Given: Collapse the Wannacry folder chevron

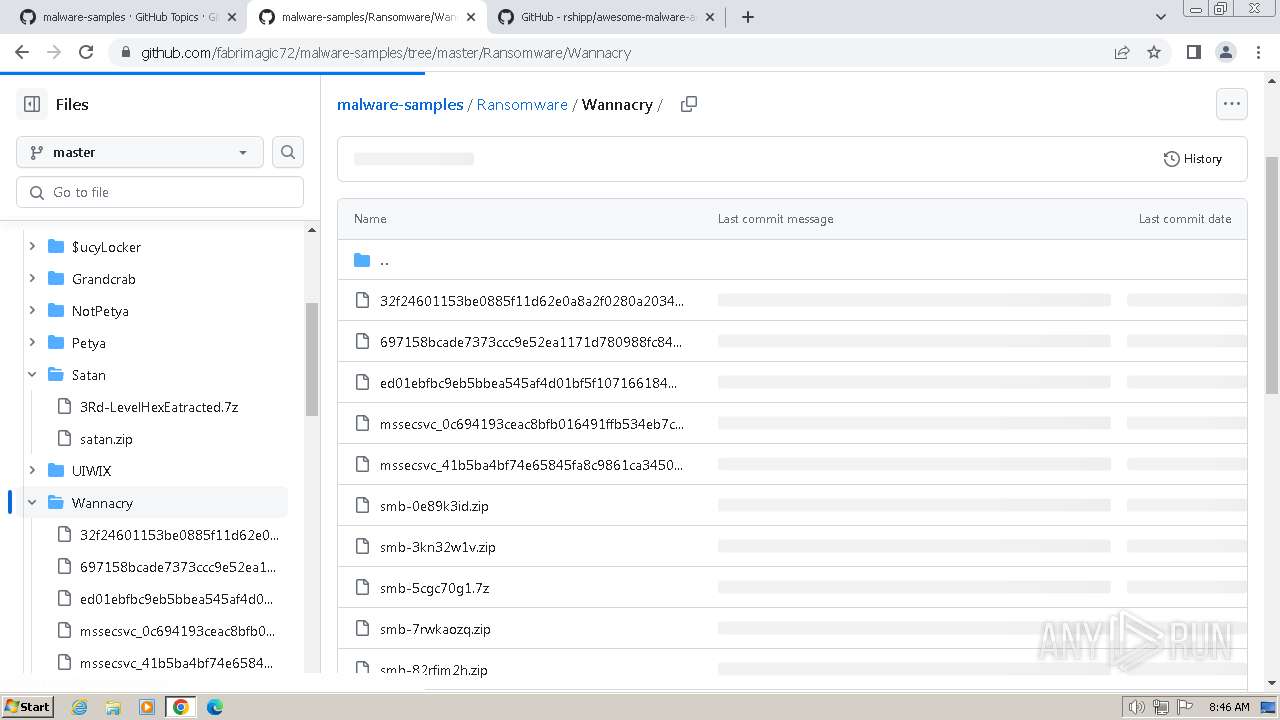Looking at the screenshot, I should coord(32,503).
